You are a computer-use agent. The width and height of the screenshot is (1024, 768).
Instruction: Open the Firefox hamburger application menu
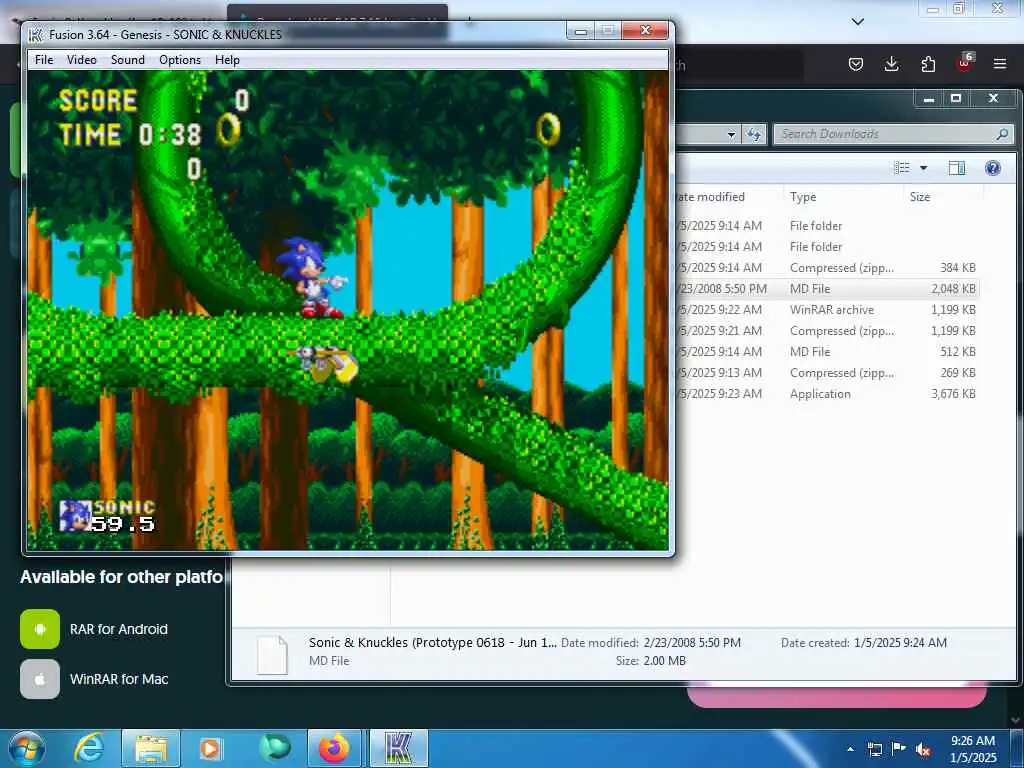[x=1000, y=64]
